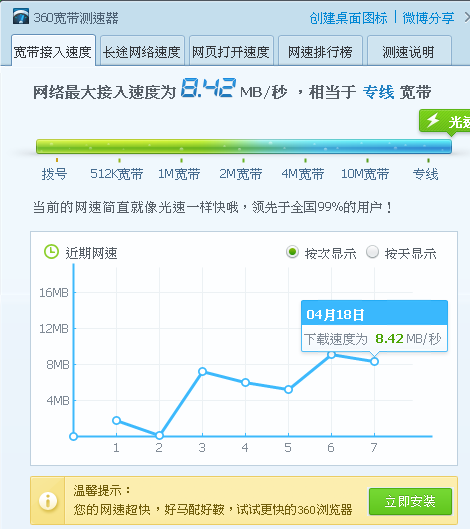Screen dimensions: 470x529
Task: Click the 创建桌面图标 link
Action: [348, 18]
